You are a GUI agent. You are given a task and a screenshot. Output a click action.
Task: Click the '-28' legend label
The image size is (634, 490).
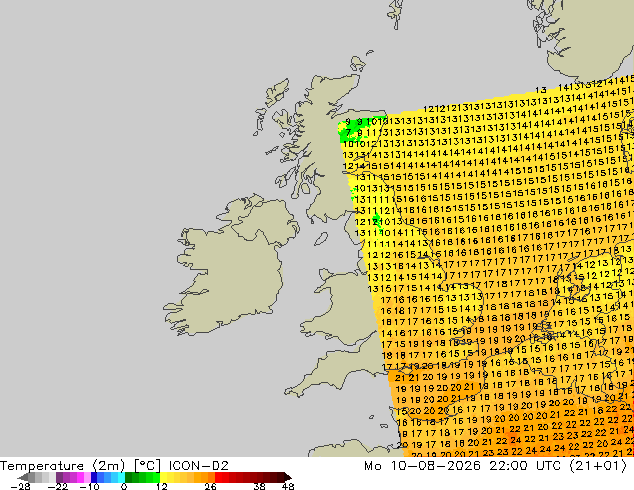tap(20, 486)
